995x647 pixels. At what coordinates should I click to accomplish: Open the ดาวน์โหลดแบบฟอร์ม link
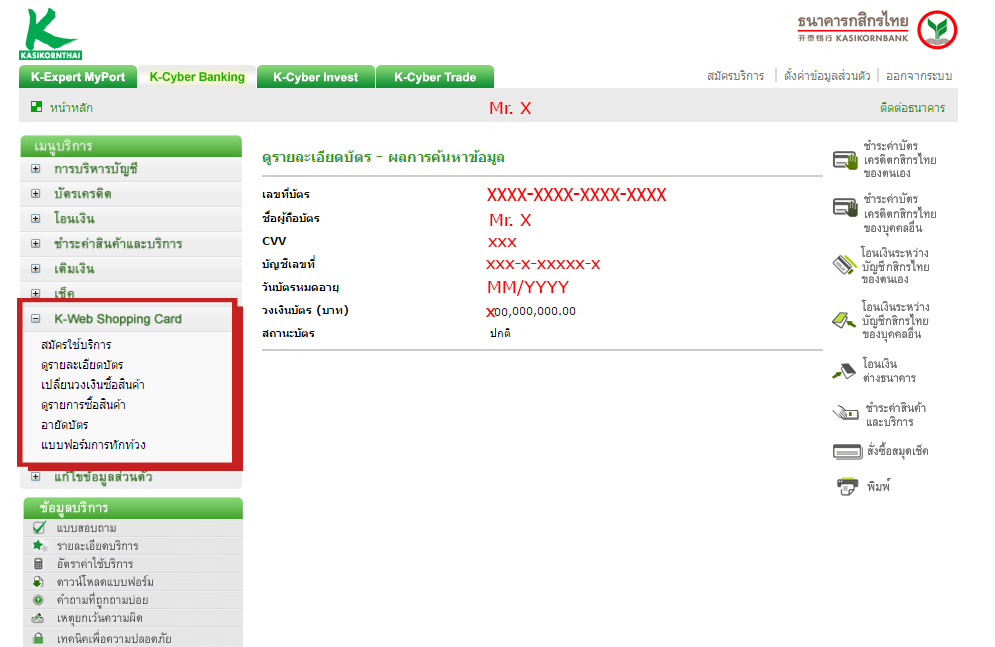pos(105,582)
